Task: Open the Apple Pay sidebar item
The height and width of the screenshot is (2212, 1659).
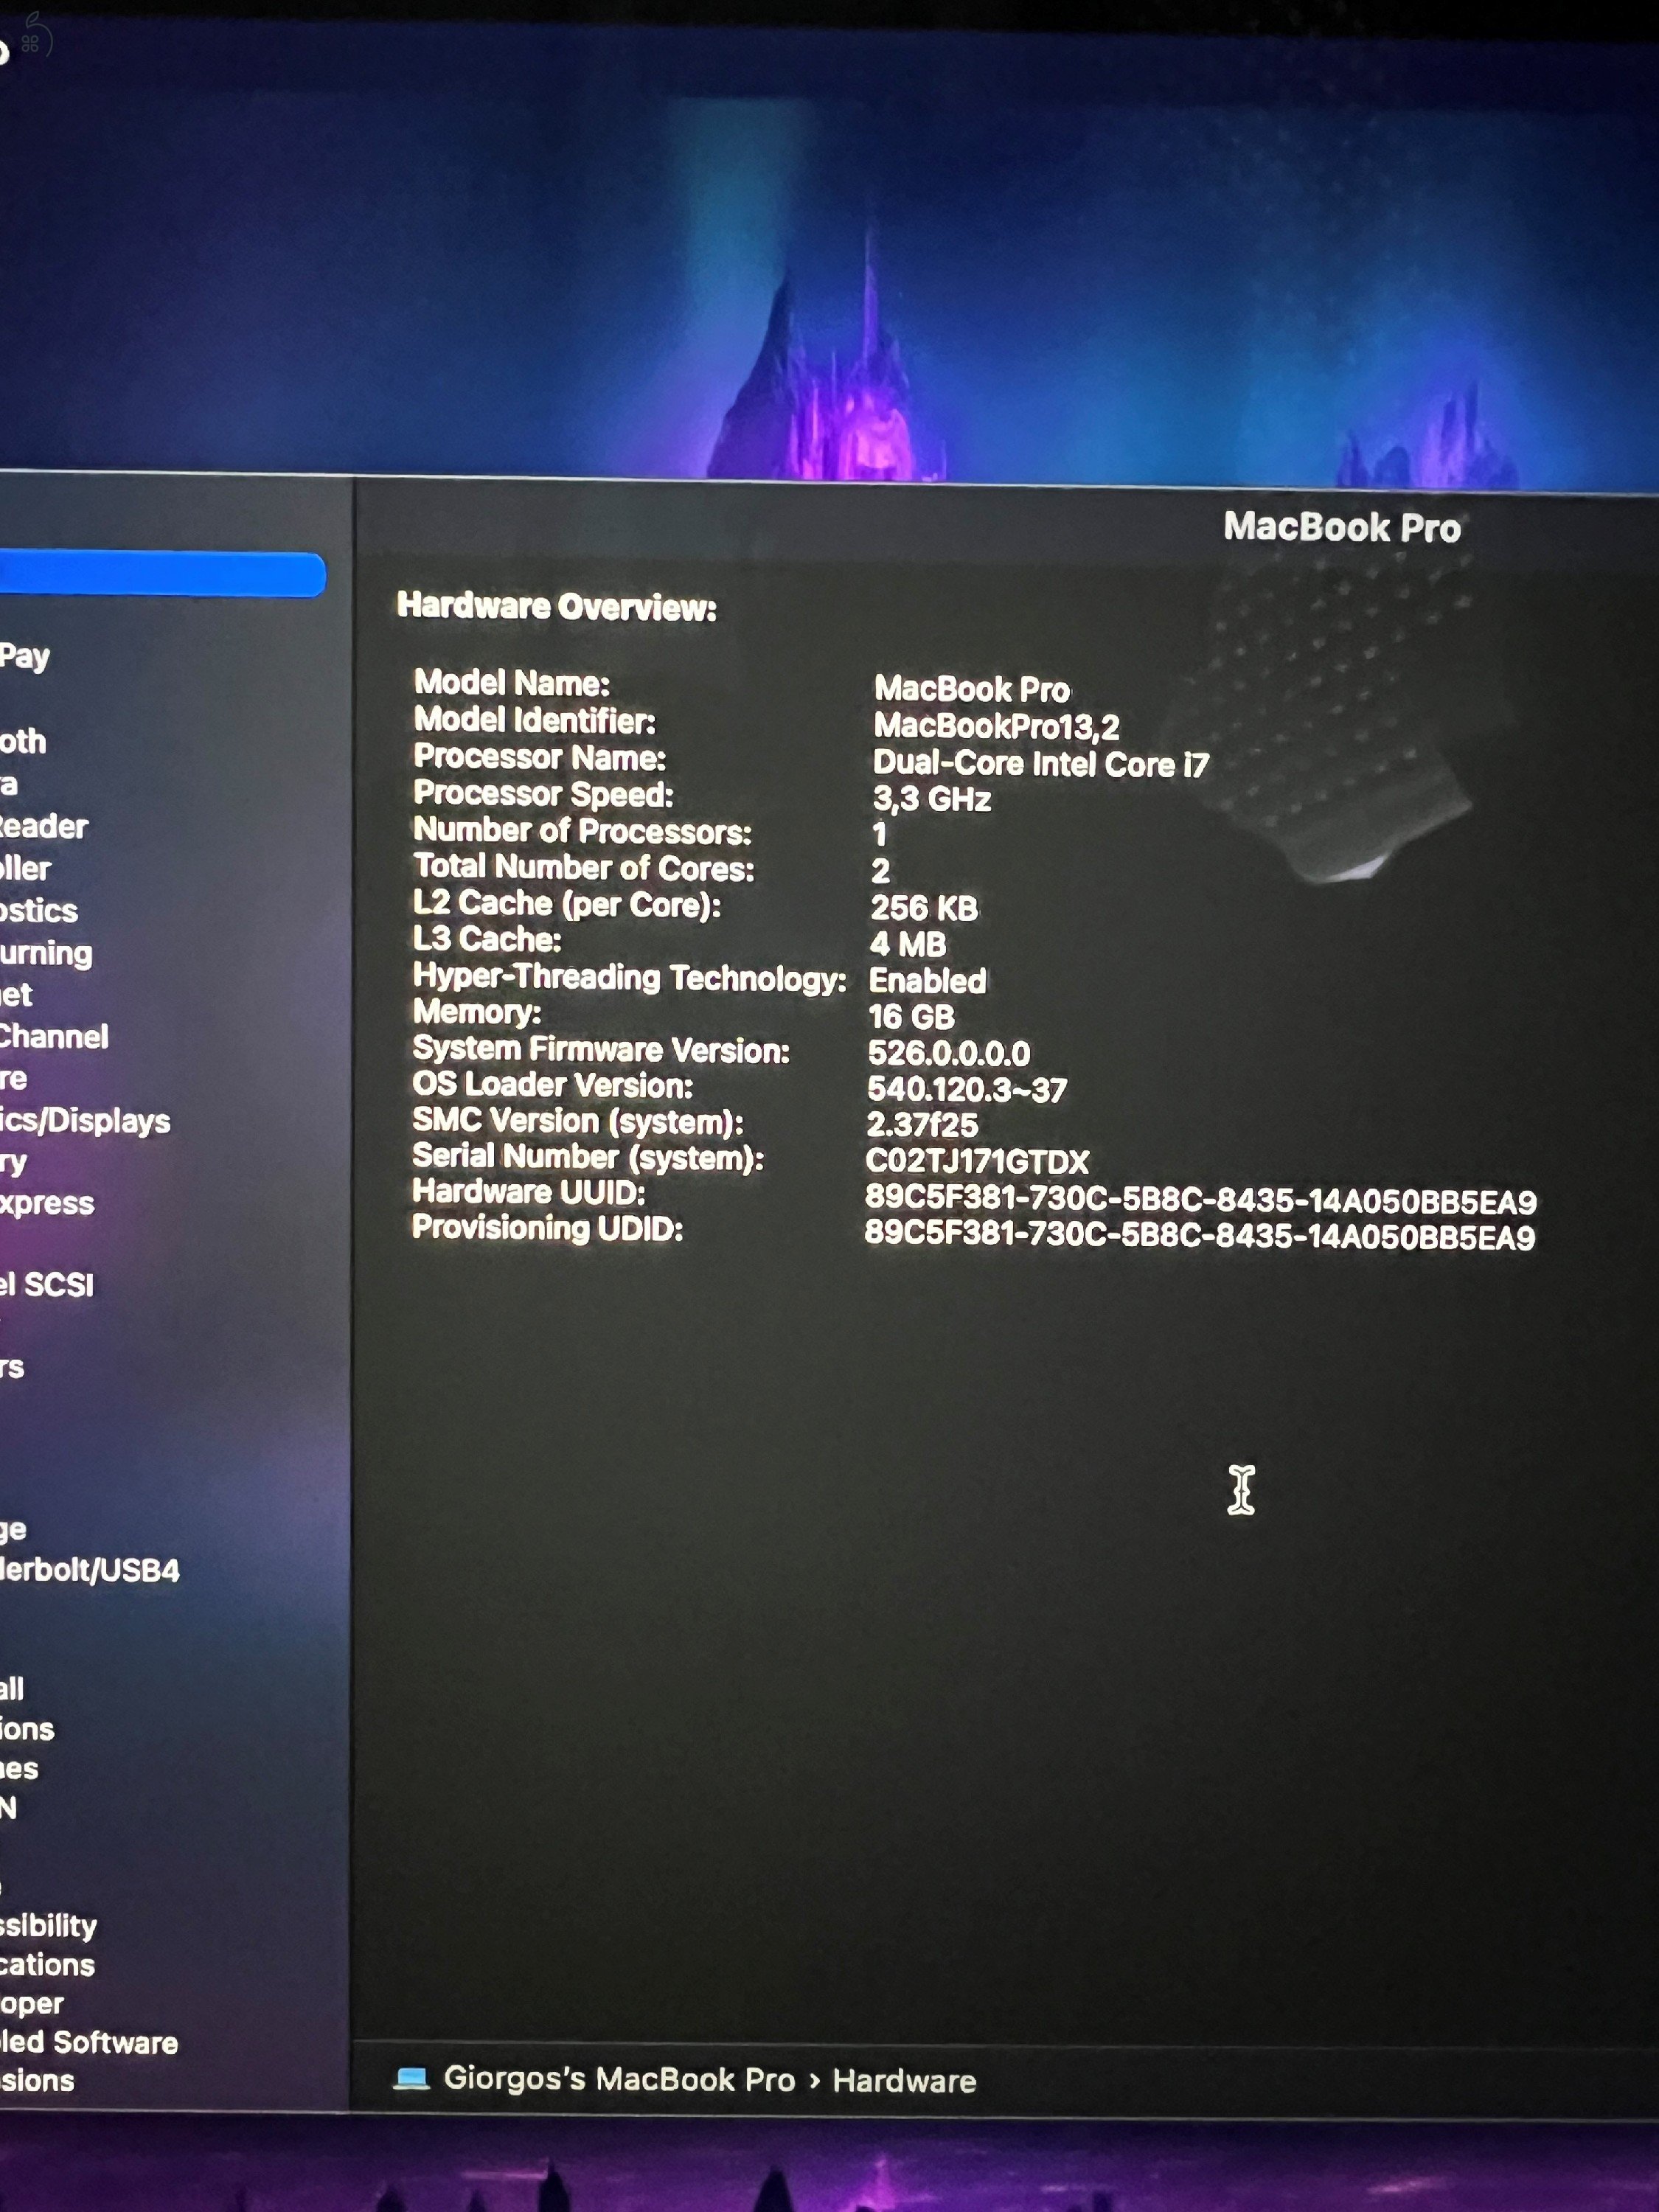Action: pos(25,656)
